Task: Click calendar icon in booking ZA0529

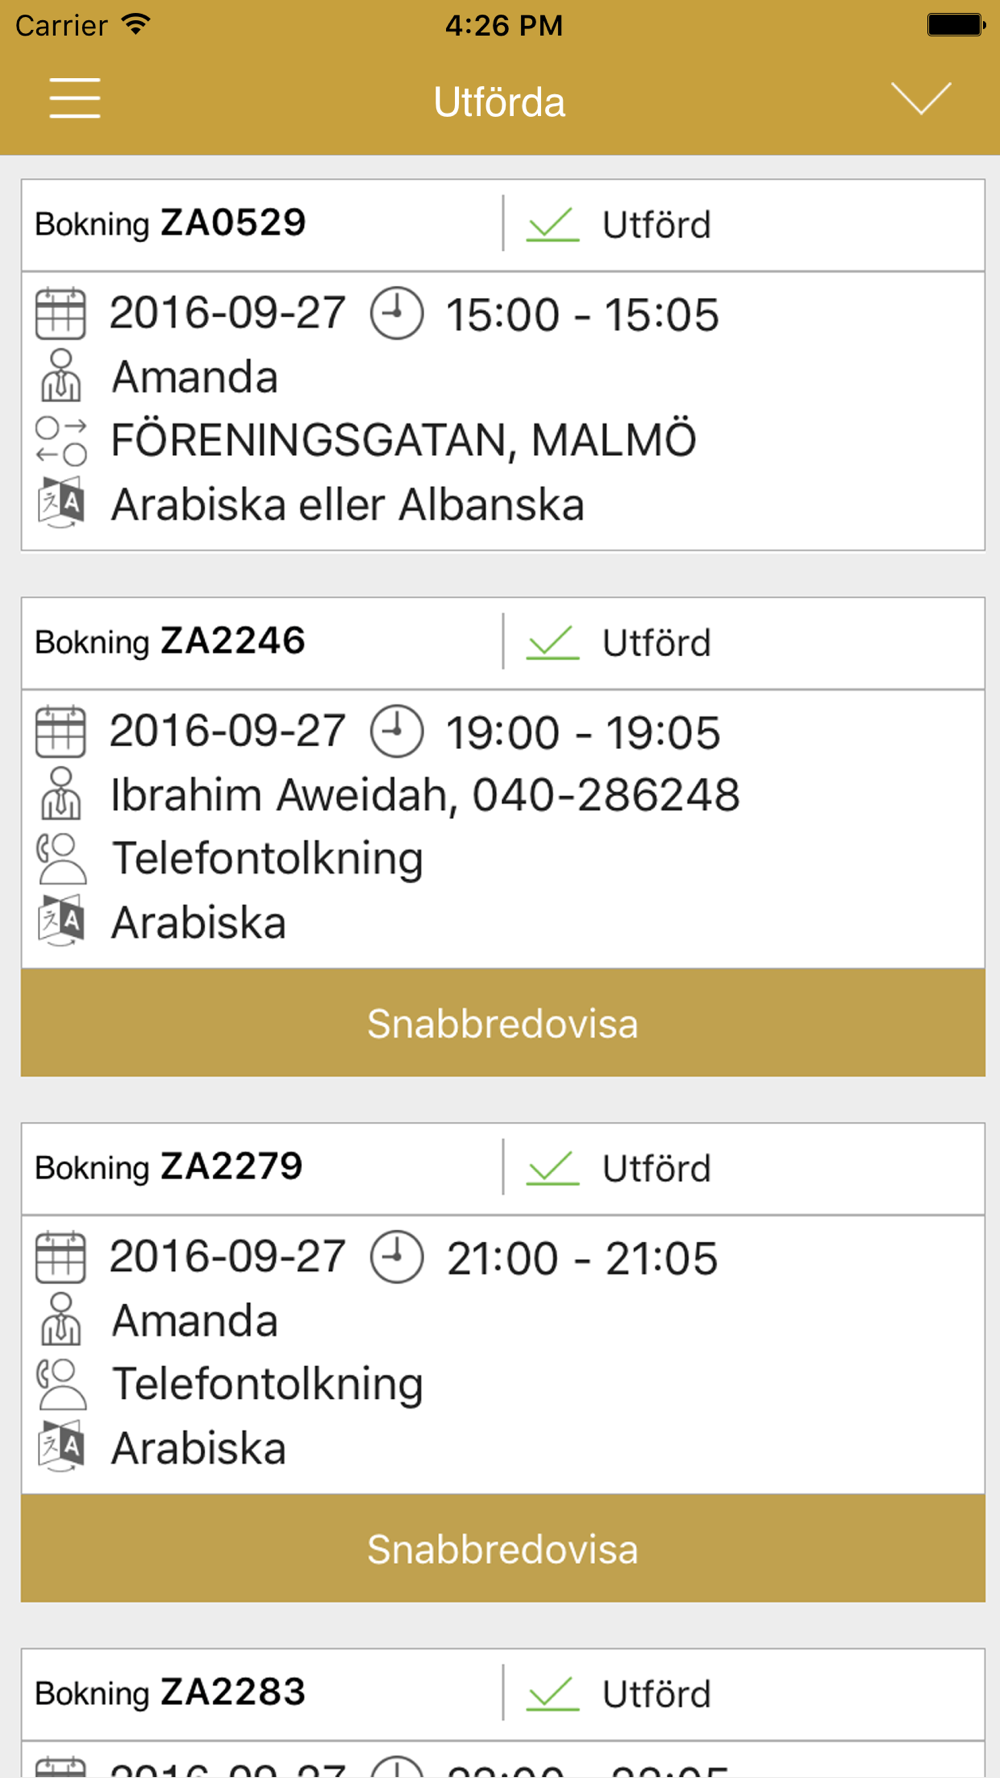Action: [x=61, y=314]
